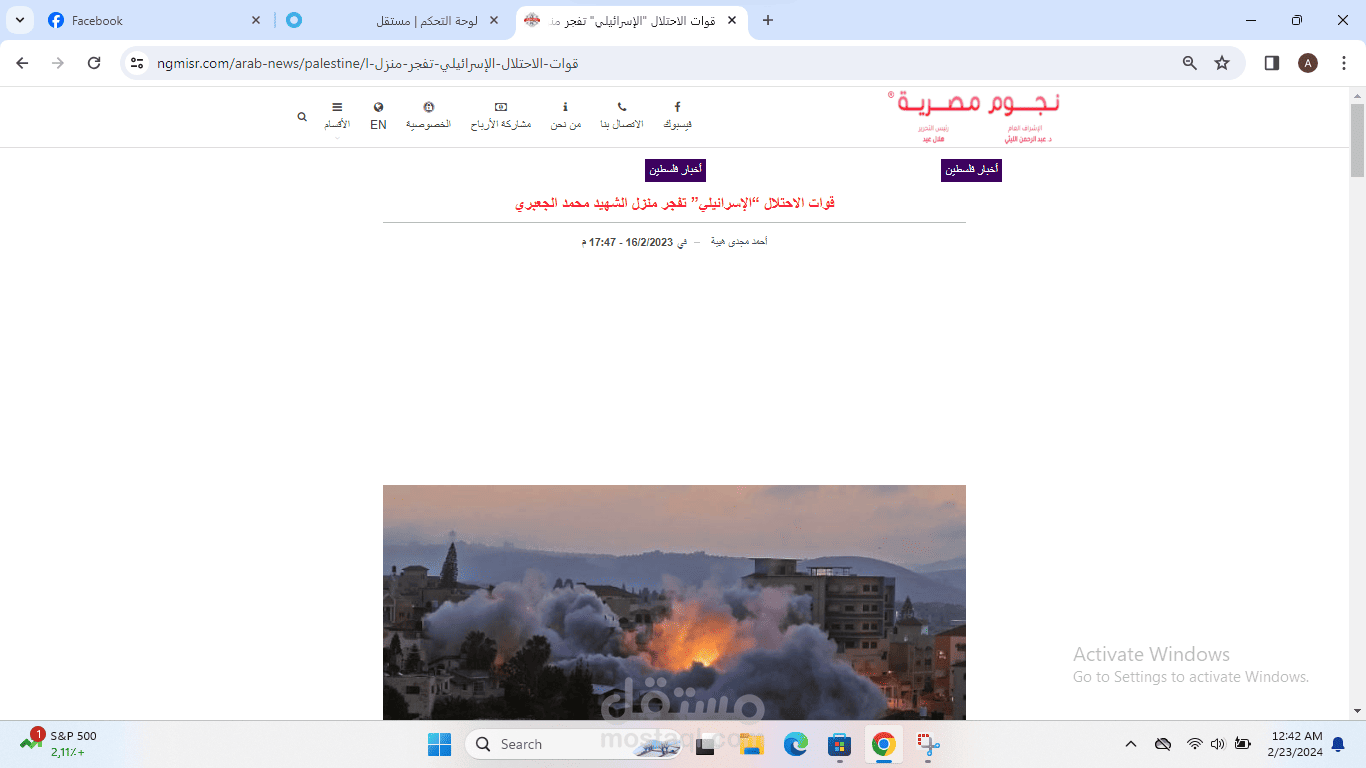The height and width of the screenshot is (768, 1366).
Task: Open a new browser tab
Action: pos(768,20)
